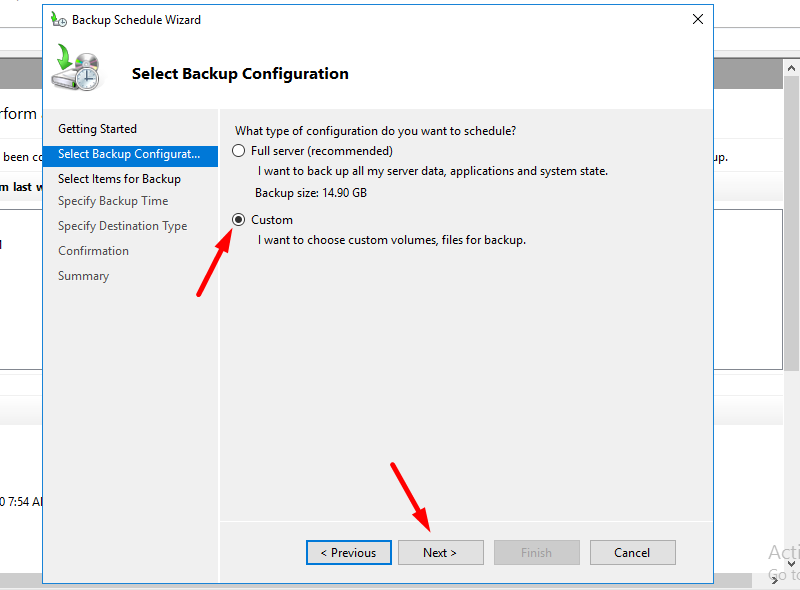
Task: Jump to the Specify Backup Time step
Action: tap(113, 201)
